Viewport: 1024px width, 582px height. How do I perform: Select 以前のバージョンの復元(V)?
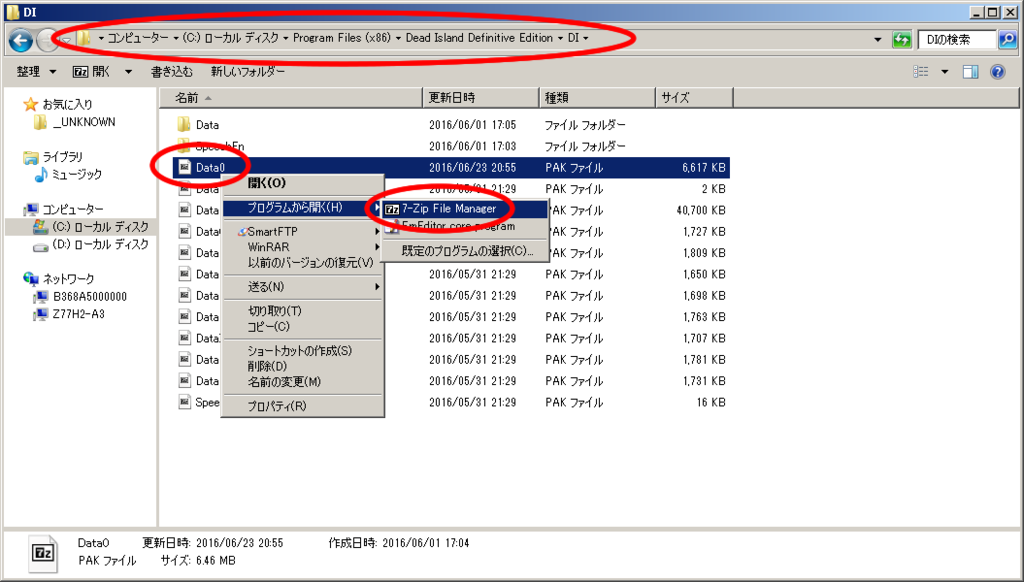[302, 263]
